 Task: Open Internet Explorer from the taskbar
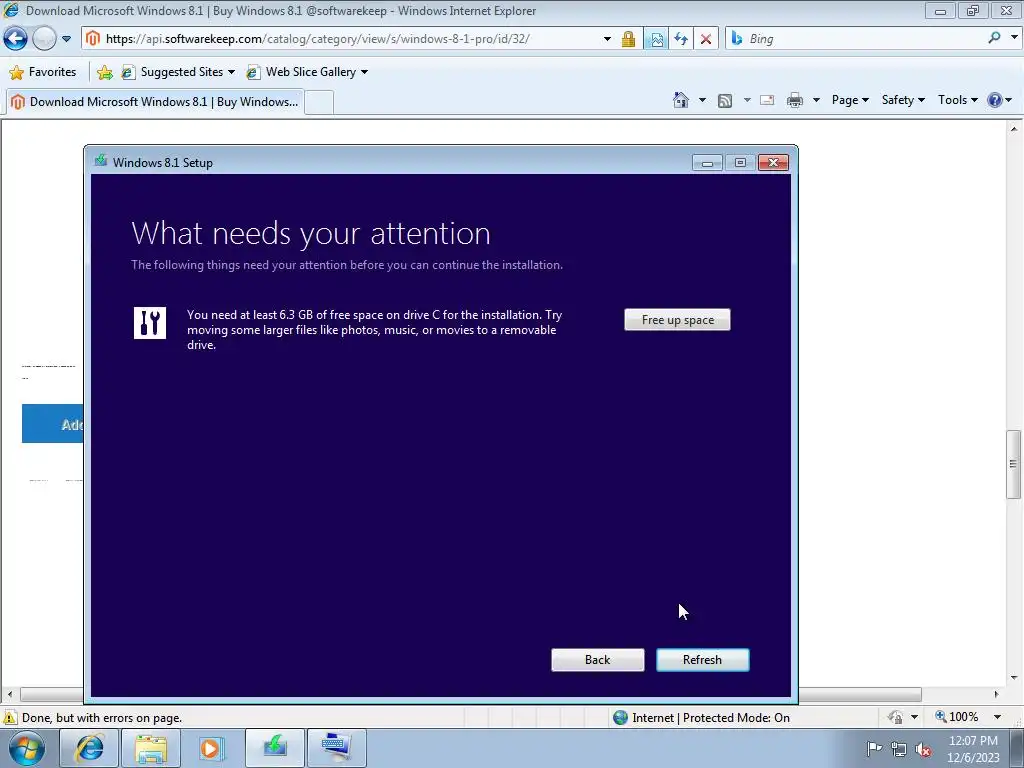click(89, 748)
